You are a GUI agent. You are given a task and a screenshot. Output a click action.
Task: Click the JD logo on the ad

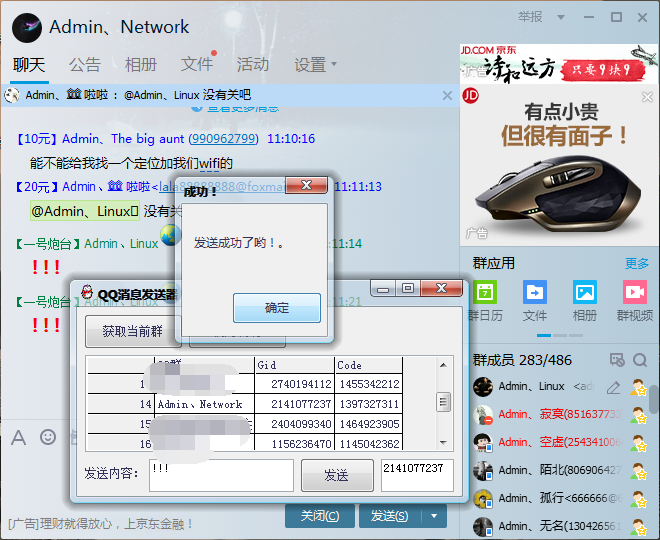[x=471, y=96]
